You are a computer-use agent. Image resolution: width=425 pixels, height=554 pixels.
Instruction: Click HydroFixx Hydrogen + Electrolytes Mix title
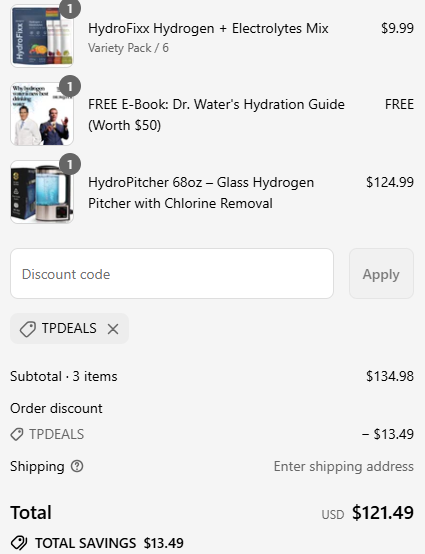(x=208, y=28)
